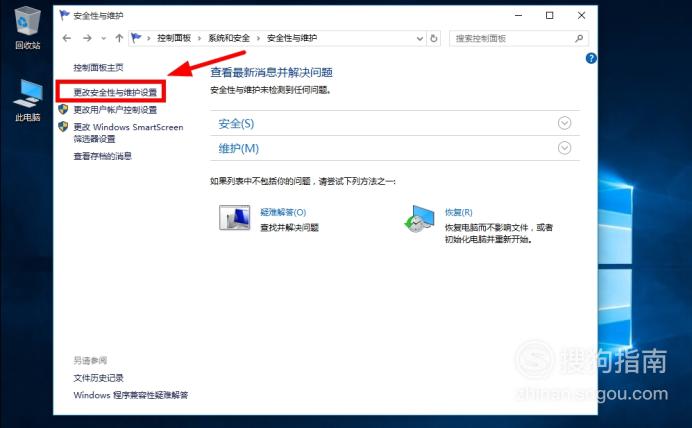Open 更改安全性与维护设置 link
Image resolution: width=692 pixels, height=428 pixels.
pos(115,92)
